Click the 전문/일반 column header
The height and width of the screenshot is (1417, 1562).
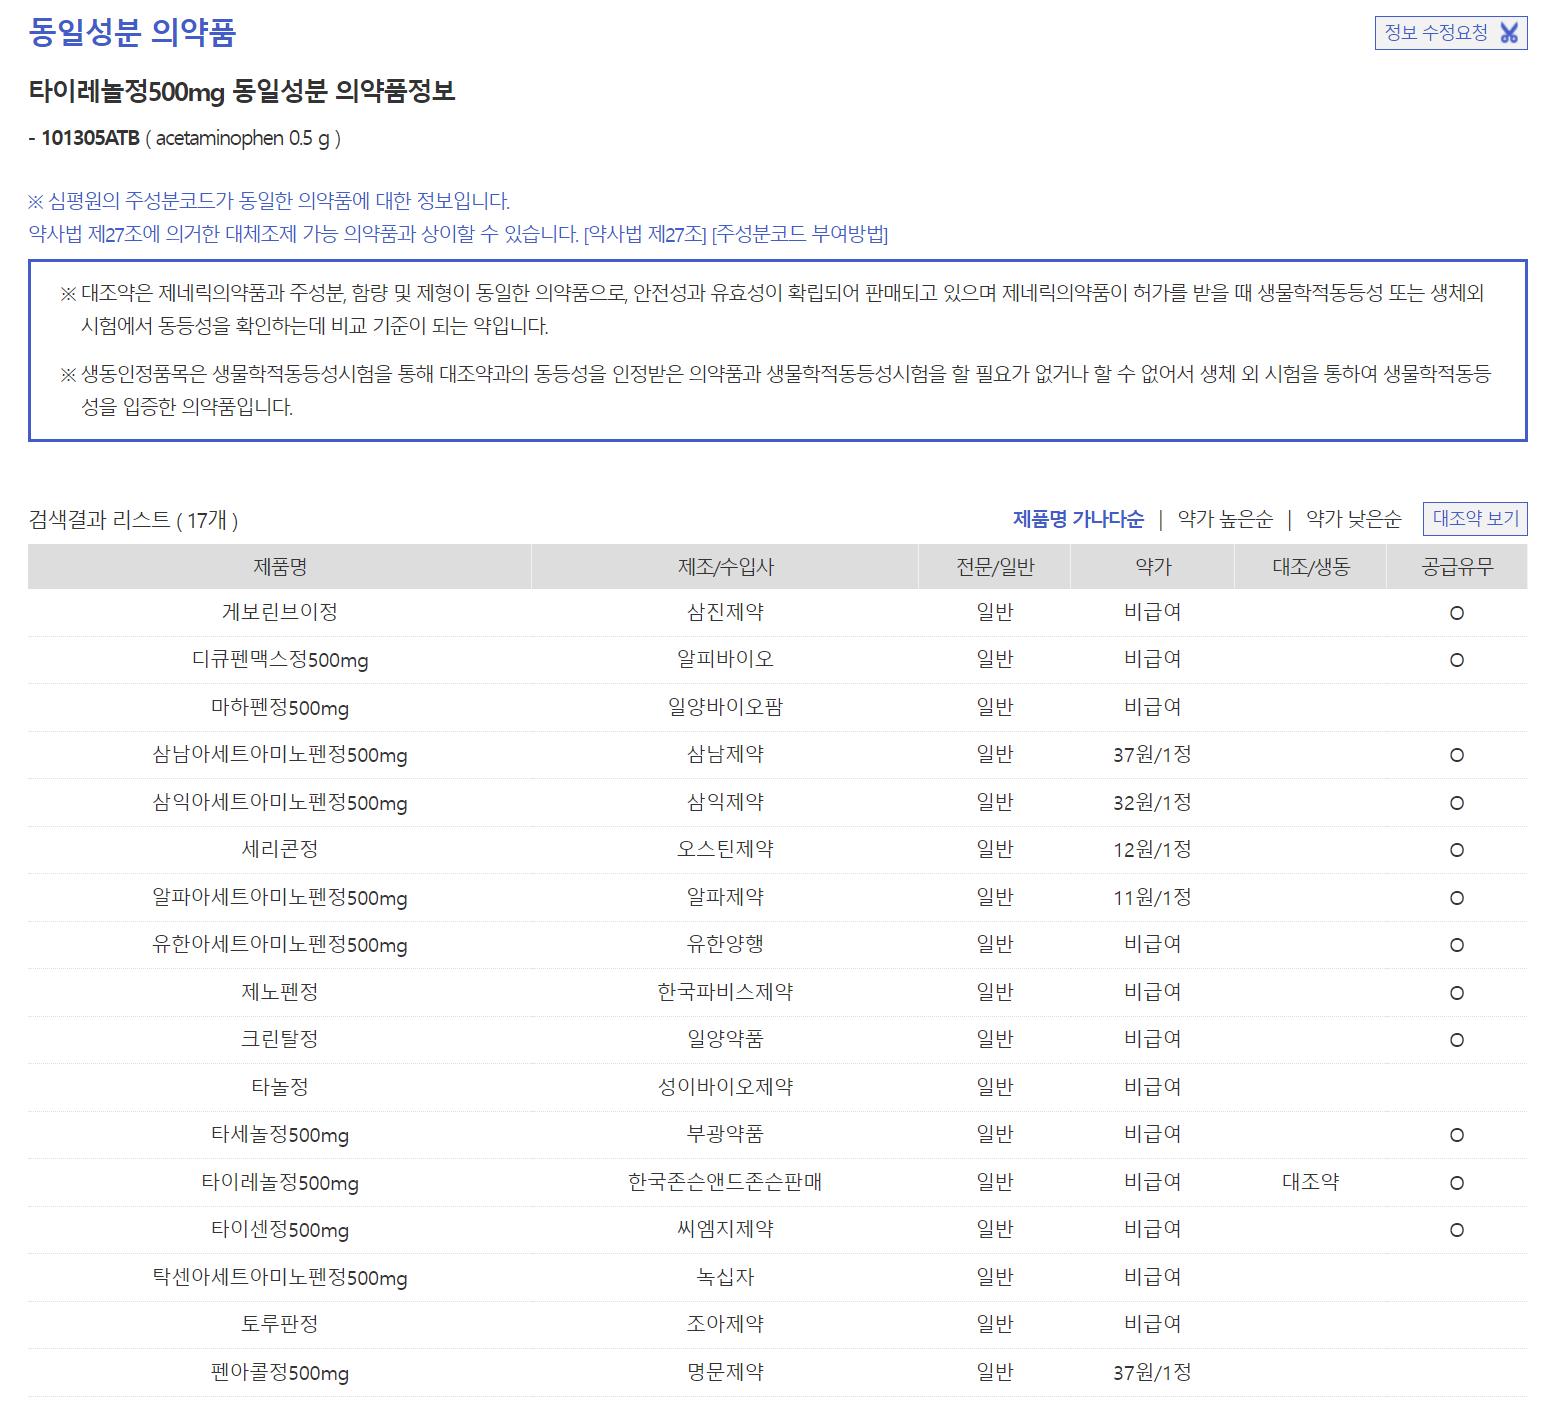995,567
